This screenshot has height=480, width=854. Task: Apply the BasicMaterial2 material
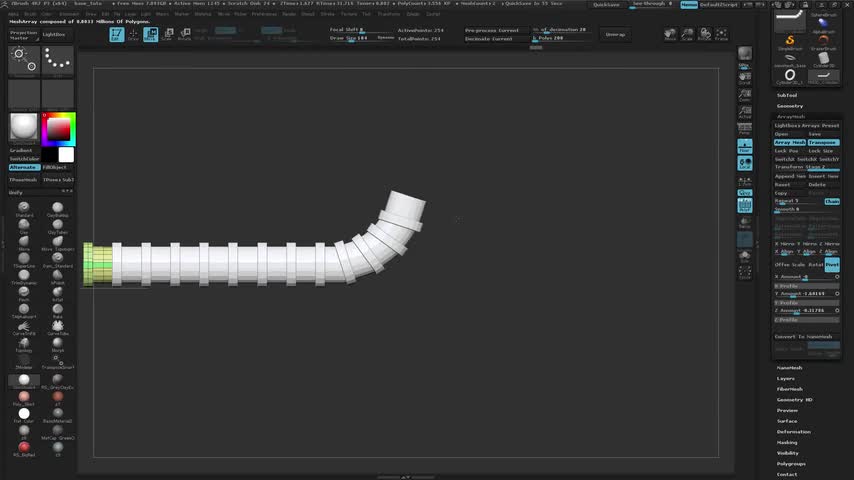[x=57, y=415]
